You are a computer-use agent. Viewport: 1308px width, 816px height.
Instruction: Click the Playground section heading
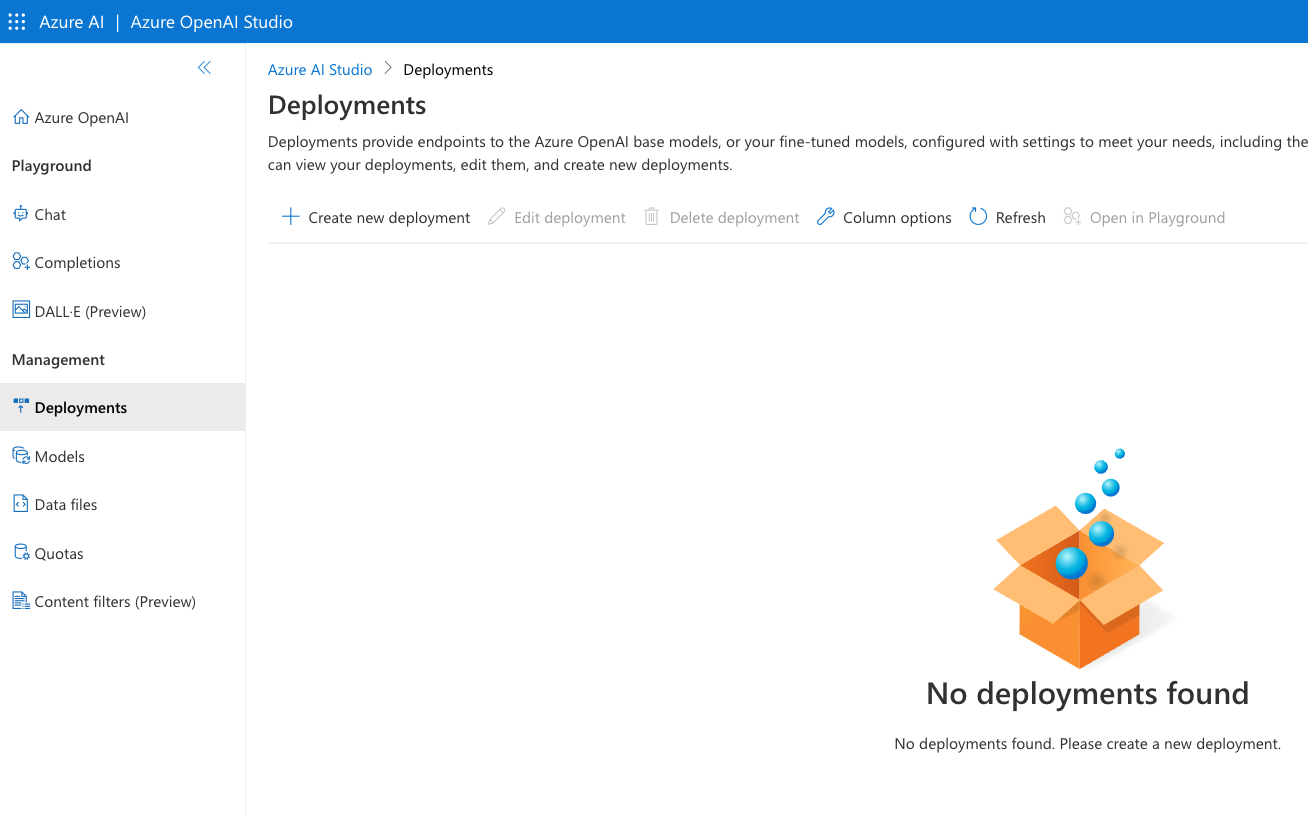pyautogui.click(x=52, y=166)
